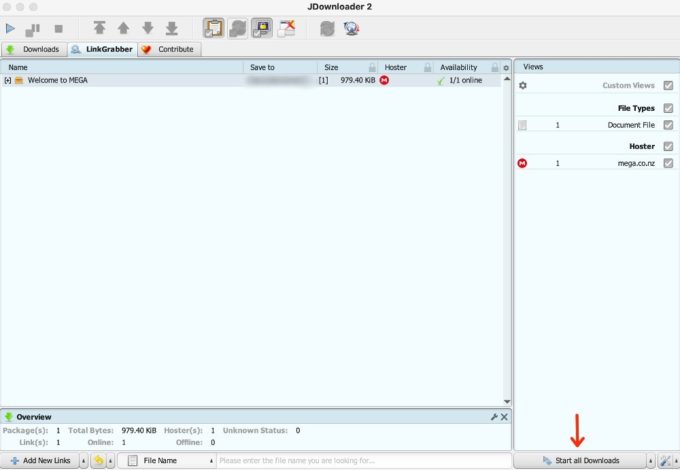
Task: Move selection to bottom arrow icon
Action: click(171, 29)
